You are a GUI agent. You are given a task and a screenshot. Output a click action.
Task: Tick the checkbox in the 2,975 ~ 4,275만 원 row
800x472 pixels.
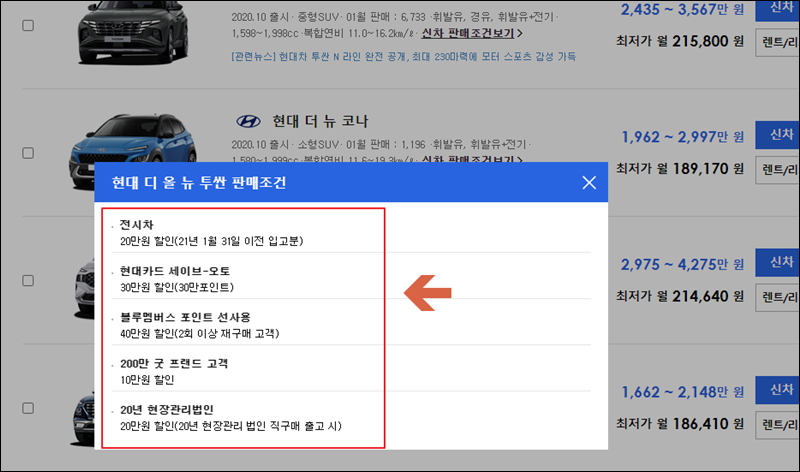pyautogui.click(x=28, y=281)
